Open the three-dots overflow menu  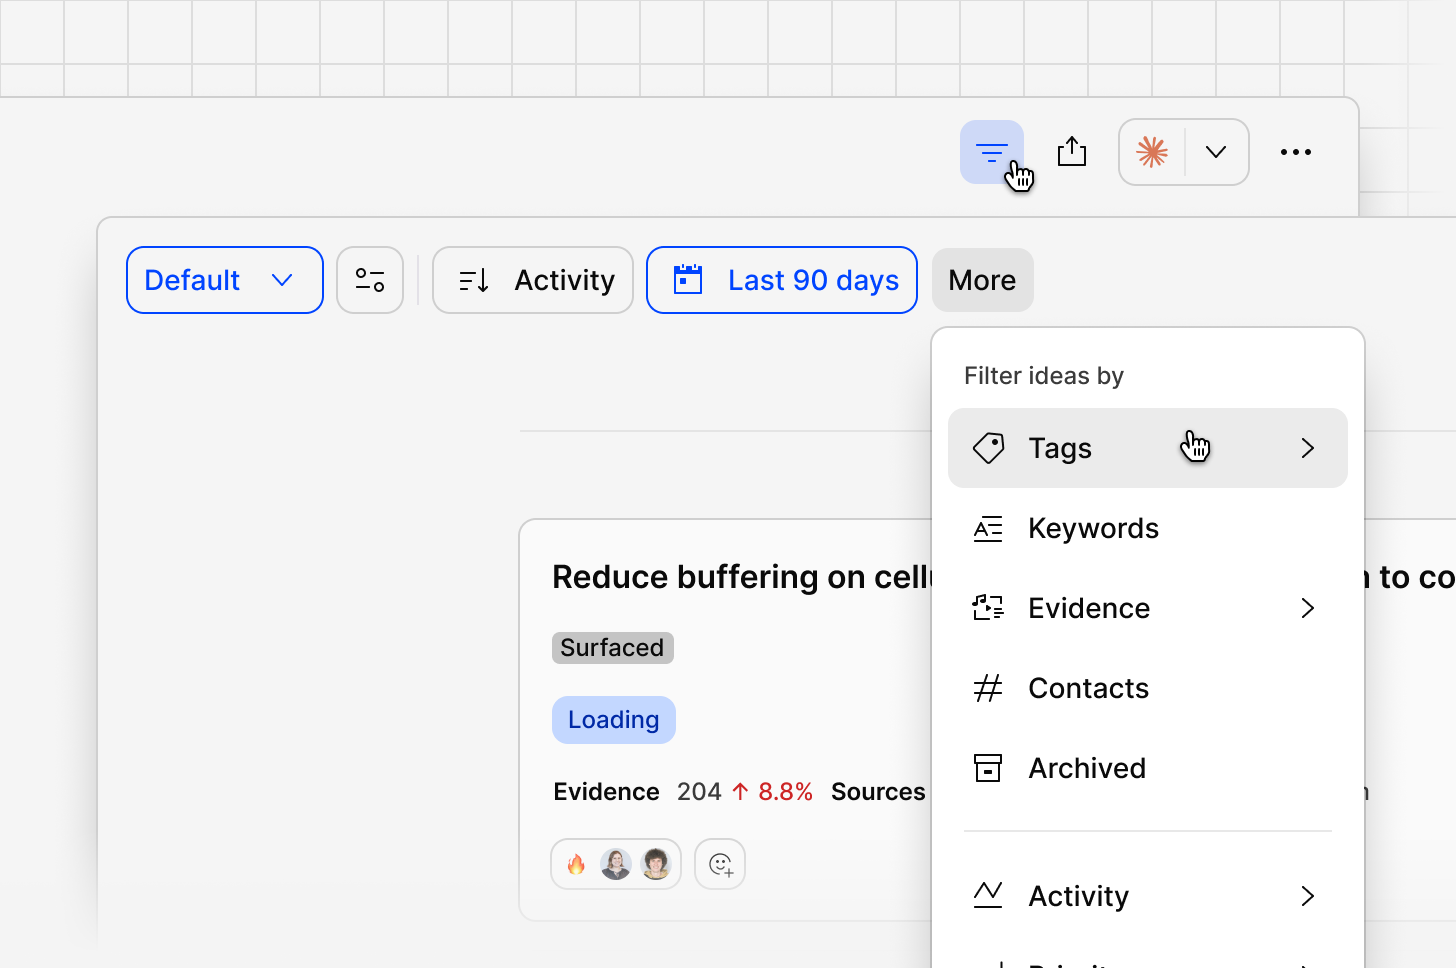point(1296,152)
